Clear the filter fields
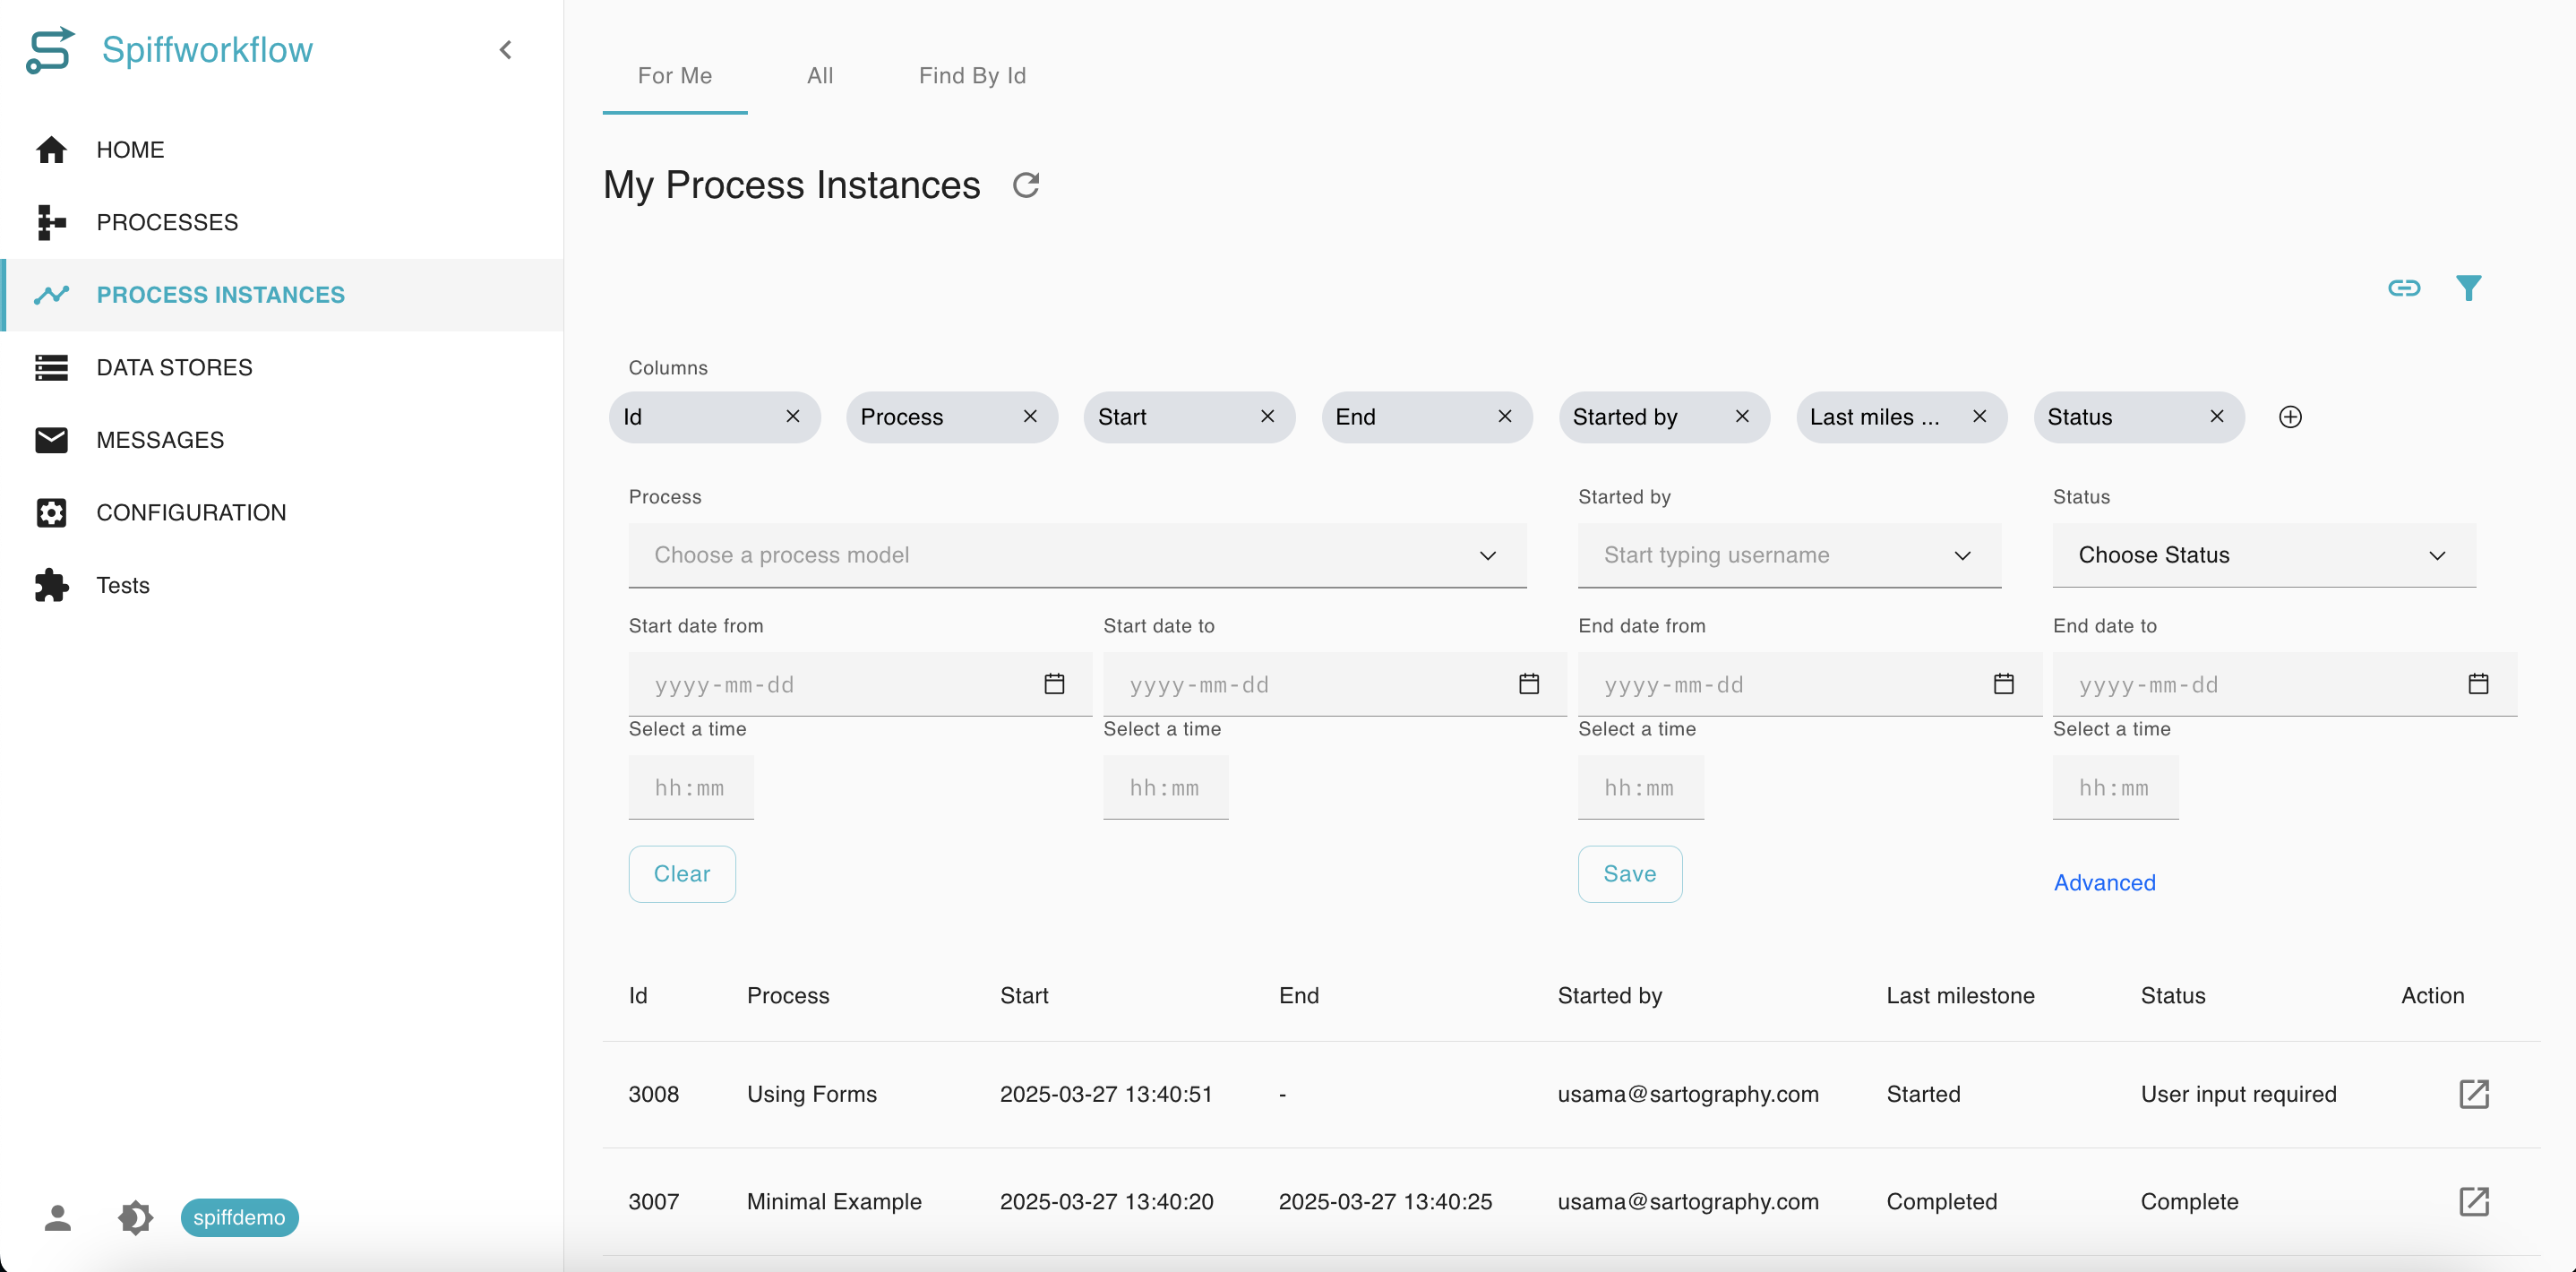This screenshot has height=1272, width=2576. [x=682, y=874]
